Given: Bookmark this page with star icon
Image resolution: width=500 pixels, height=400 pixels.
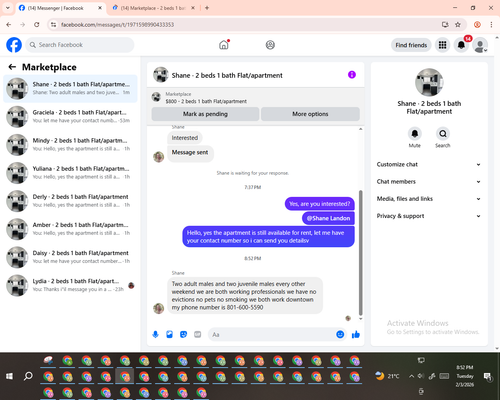Looking at the screenshot, I should (x=458, y=25).
